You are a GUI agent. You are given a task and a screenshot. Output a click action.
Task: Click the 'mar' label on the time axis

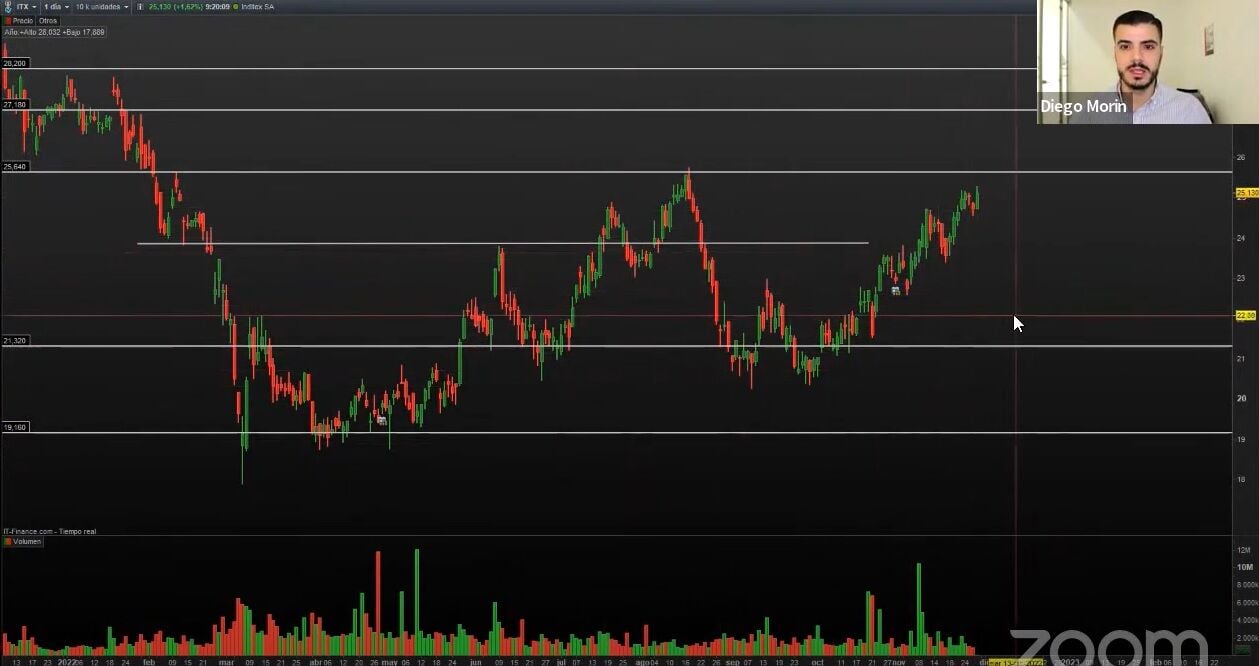(227, 661)
